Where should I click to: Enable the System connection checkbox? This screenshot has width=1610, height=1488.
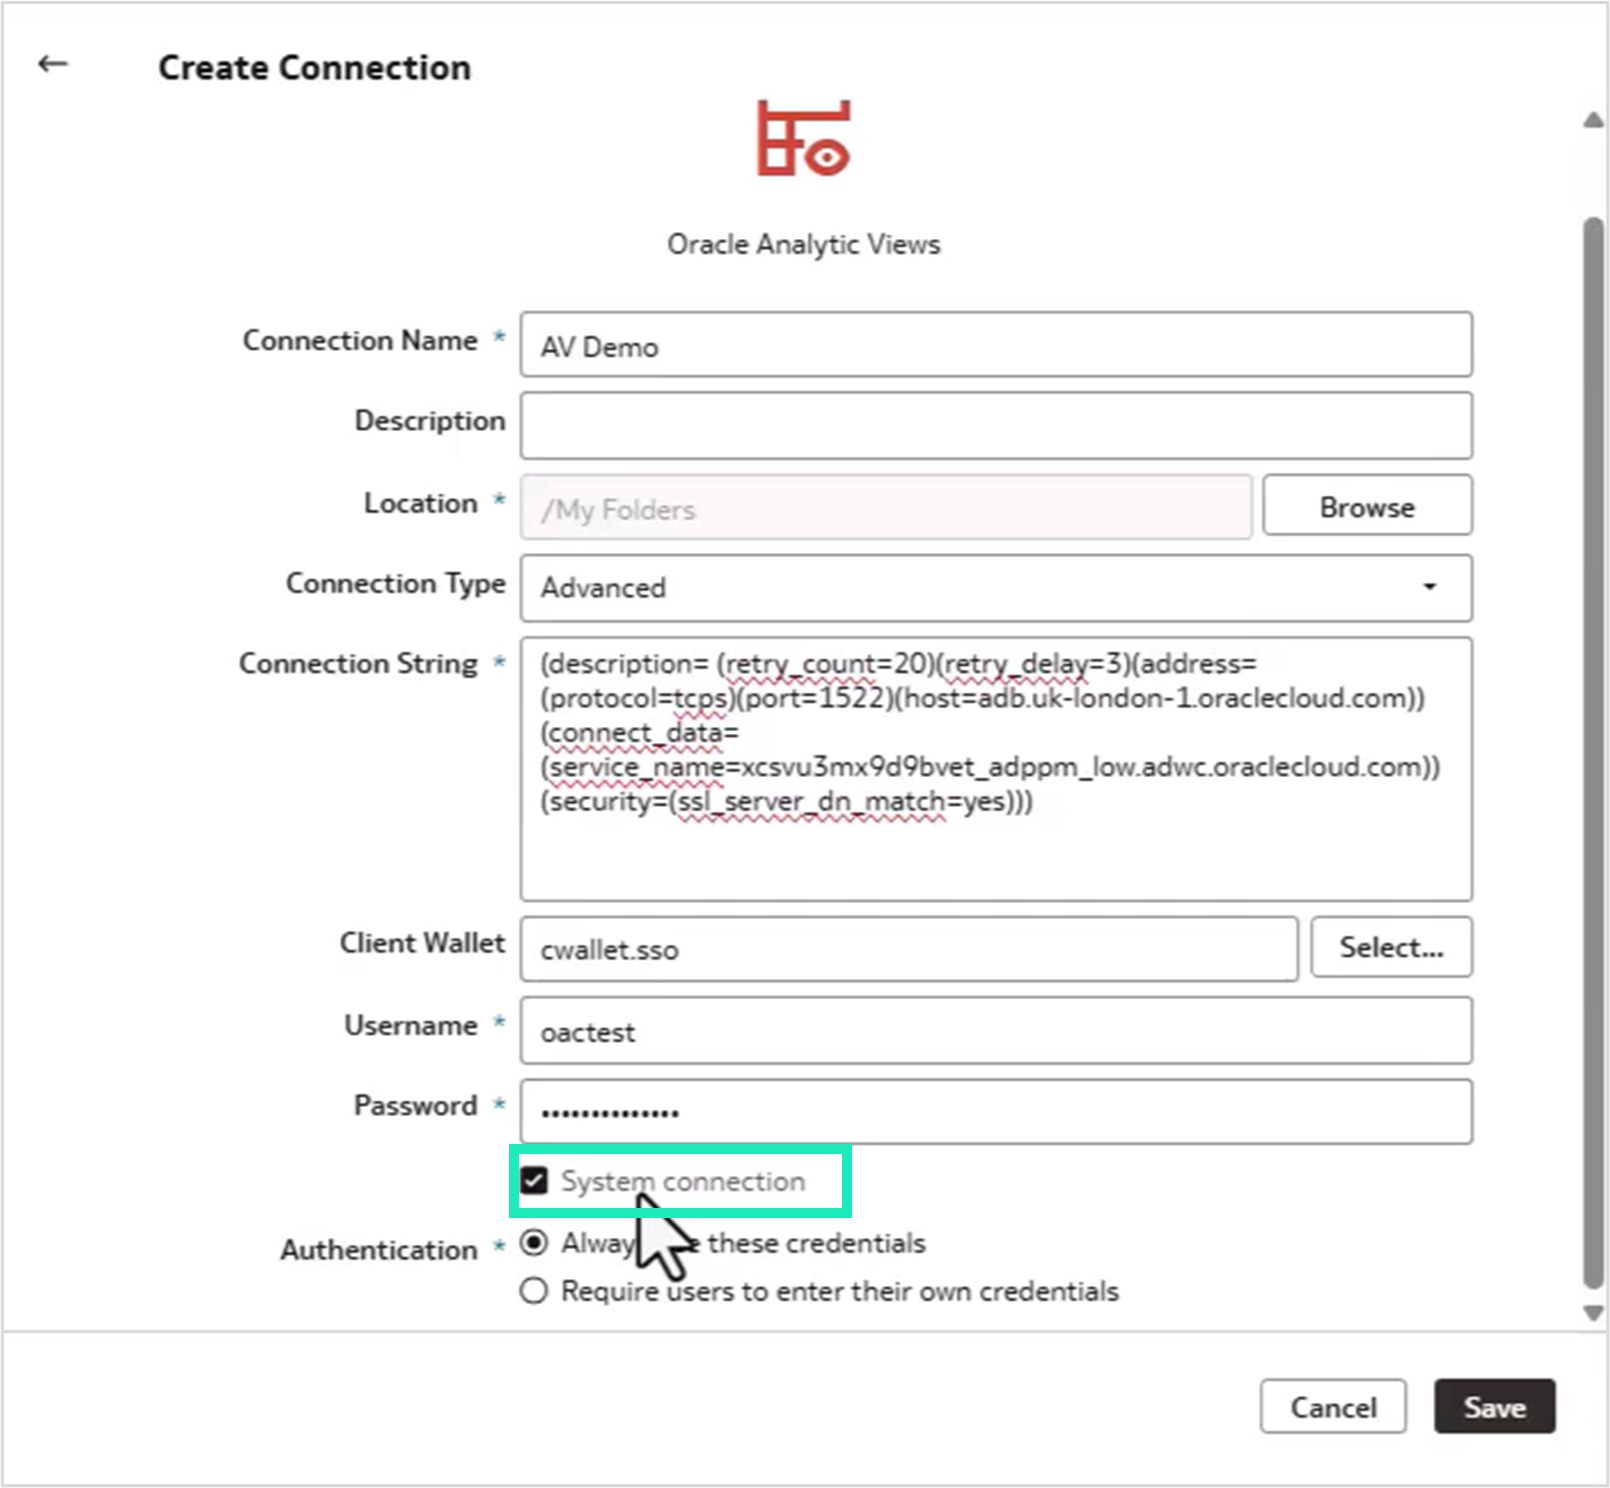tap(536, 1181)
